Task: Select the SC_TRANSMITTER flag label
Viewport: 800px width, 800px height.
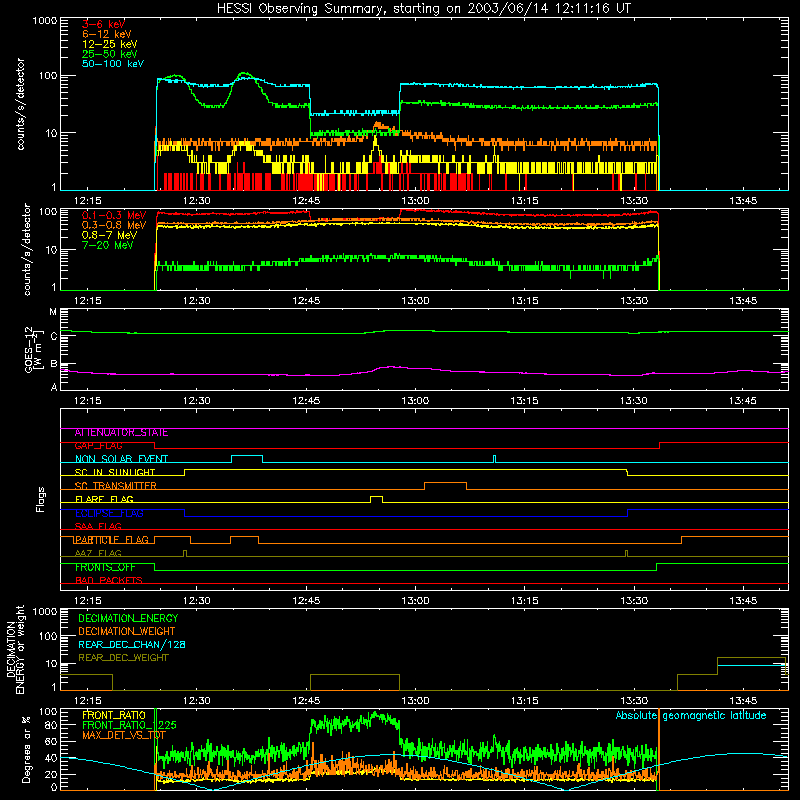Action: click(x=115, y=486)
